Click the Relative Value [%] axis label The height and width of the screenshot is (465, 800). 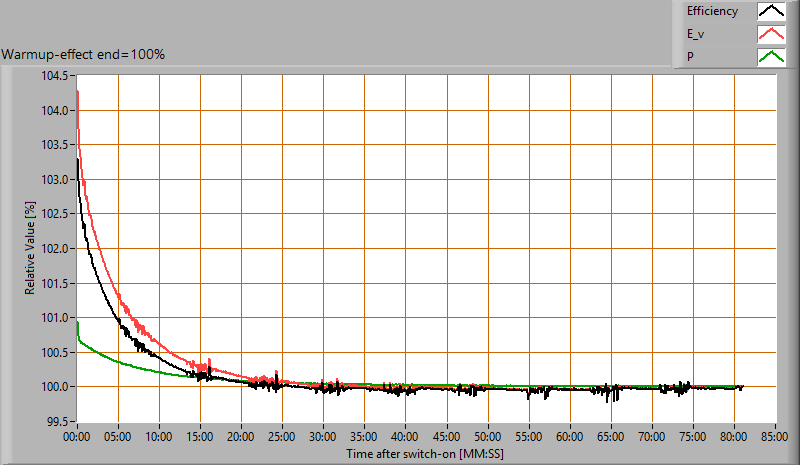coord(31,248)
